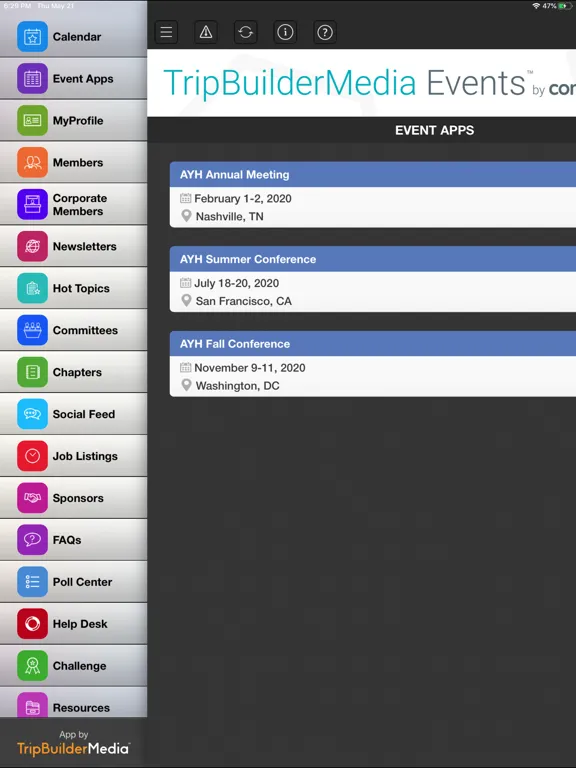This screenshot has height=768, width=576.
Task: Open the AYH Fall Conference event header
Action: (x=373, y=344)
